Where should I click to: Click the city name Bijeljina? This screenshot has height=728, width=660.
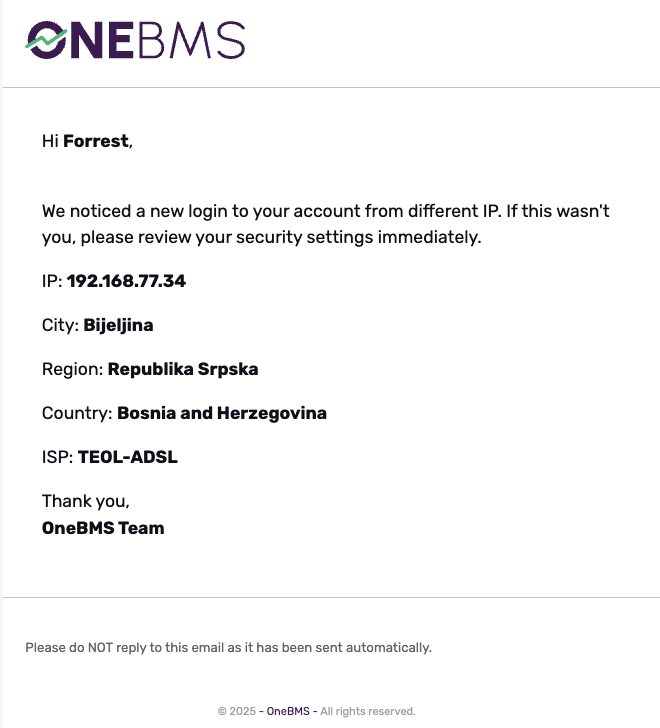118,325
